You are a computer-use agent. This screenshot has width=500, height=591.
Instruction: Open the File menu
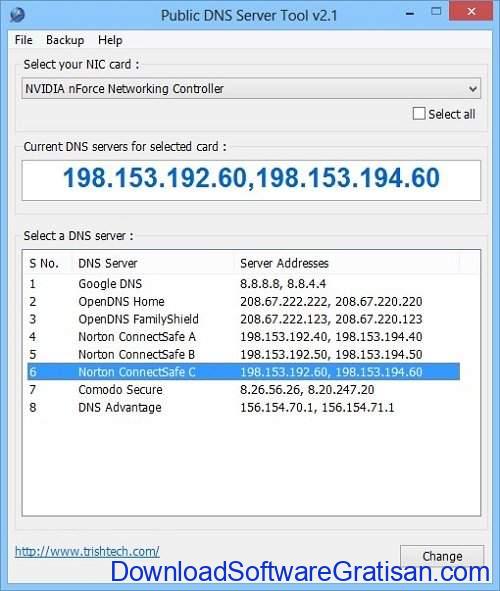pyautogui.click(x=23, y=40)
